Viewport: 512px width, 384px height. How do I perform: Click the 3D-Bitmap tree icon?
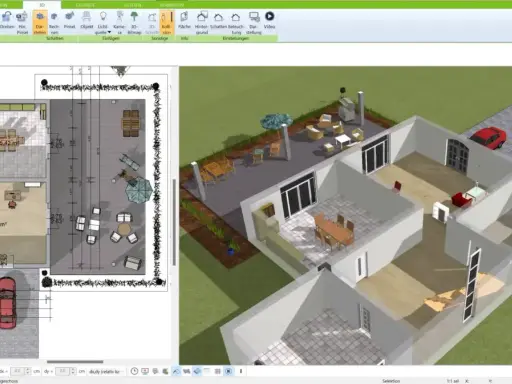pos(134,16)
